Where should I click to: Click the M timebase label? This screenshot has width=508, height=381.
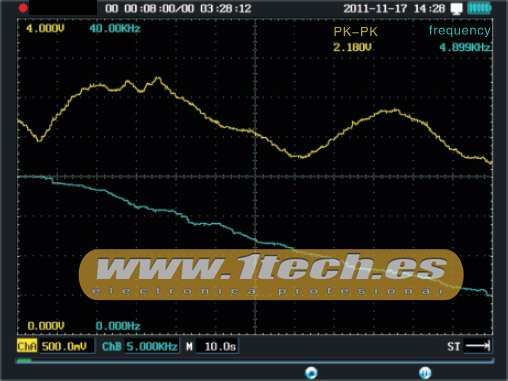189,347
